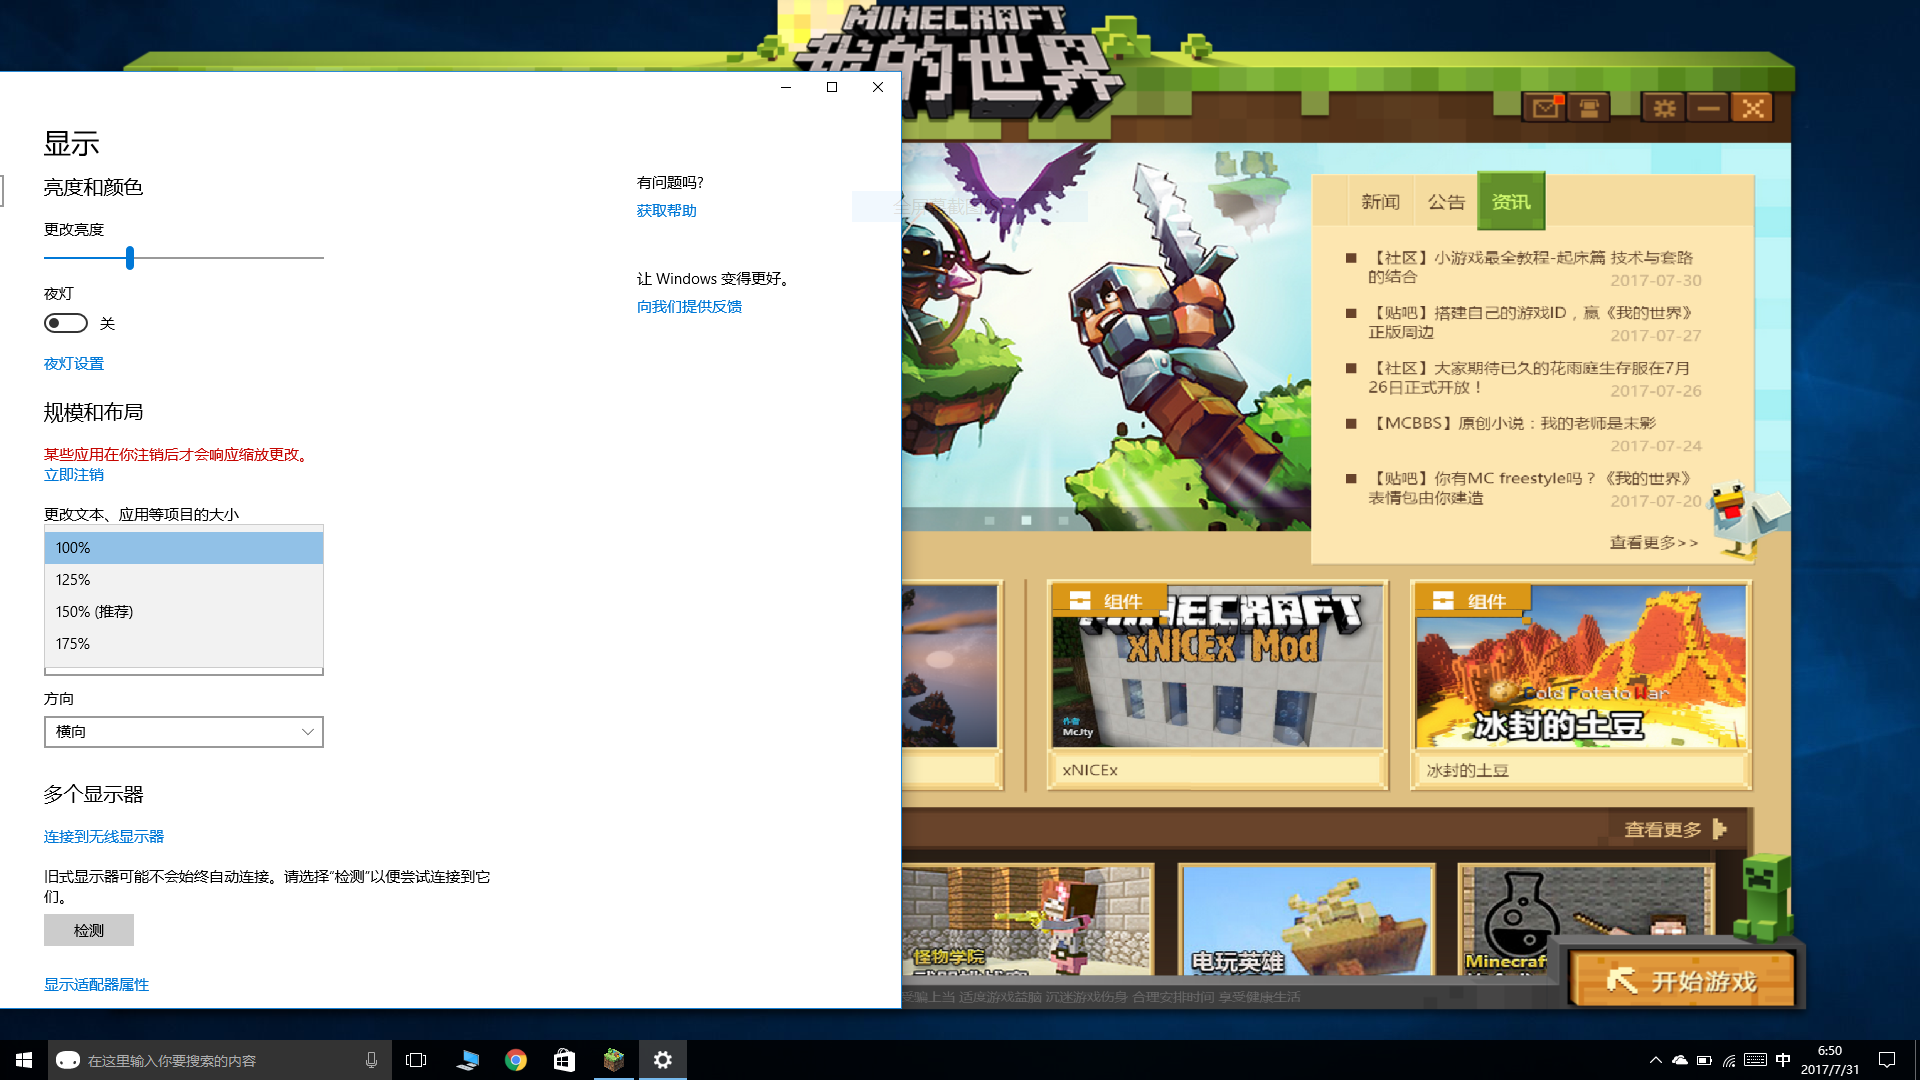Select 150% (推荐) scaling option
1920x1080 pixels.
184,612
